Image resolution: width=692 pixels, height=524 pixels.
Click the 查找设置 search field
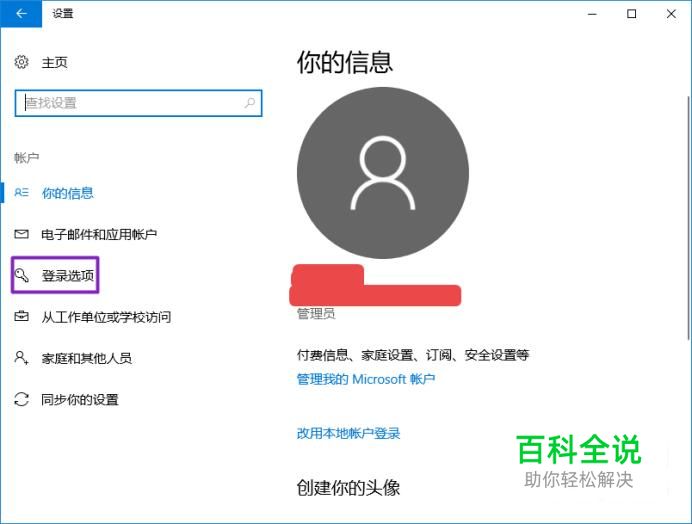point(138,103)
